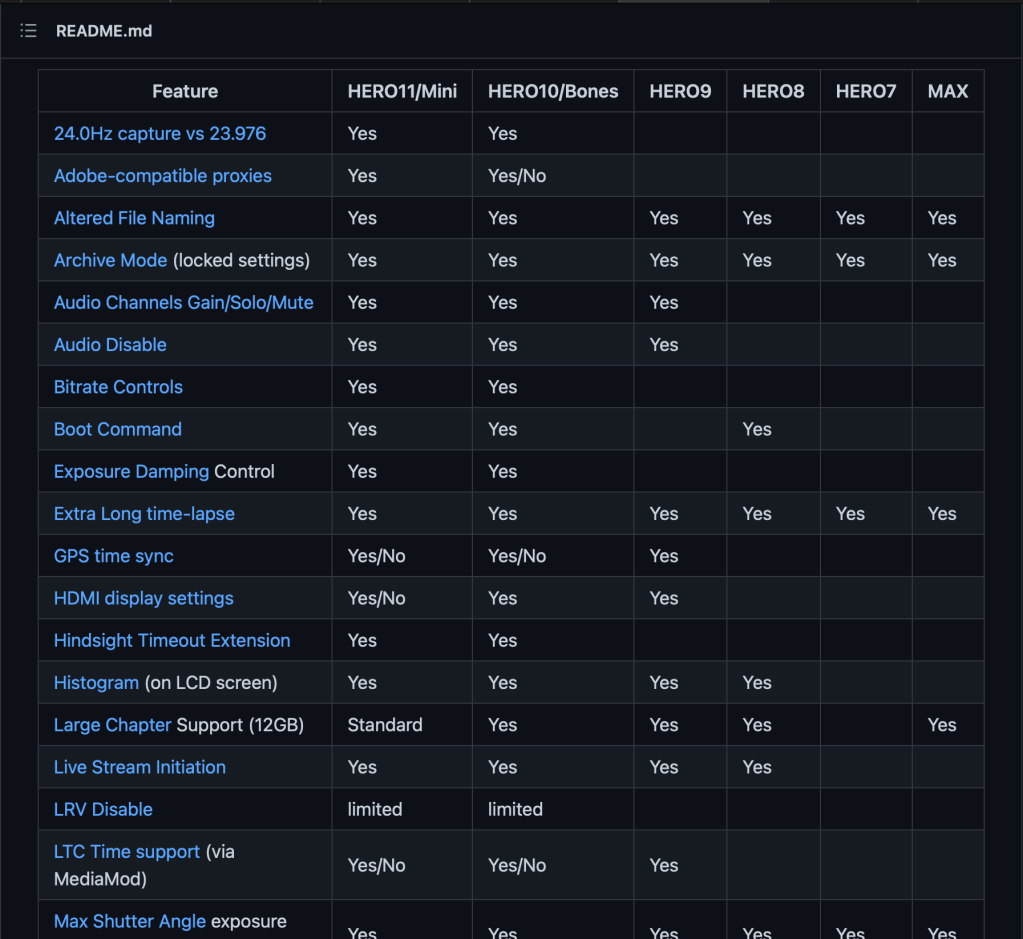Open Audio Channels Gain/Solo/Mute link
1023x939 pixels.
coord(183,302)
